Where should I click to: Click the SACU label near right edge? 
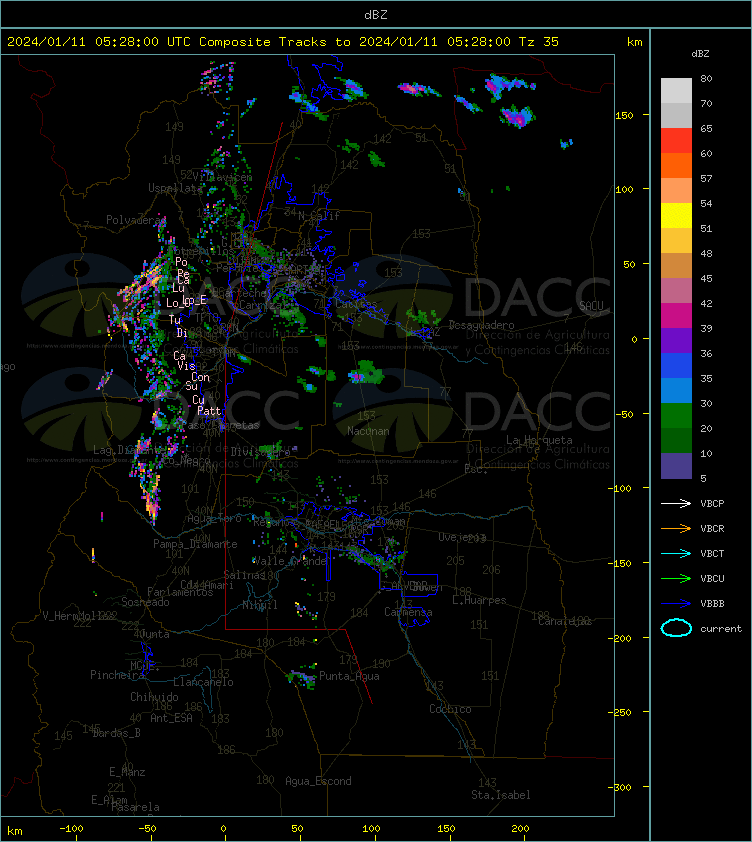tap(591, 306)
